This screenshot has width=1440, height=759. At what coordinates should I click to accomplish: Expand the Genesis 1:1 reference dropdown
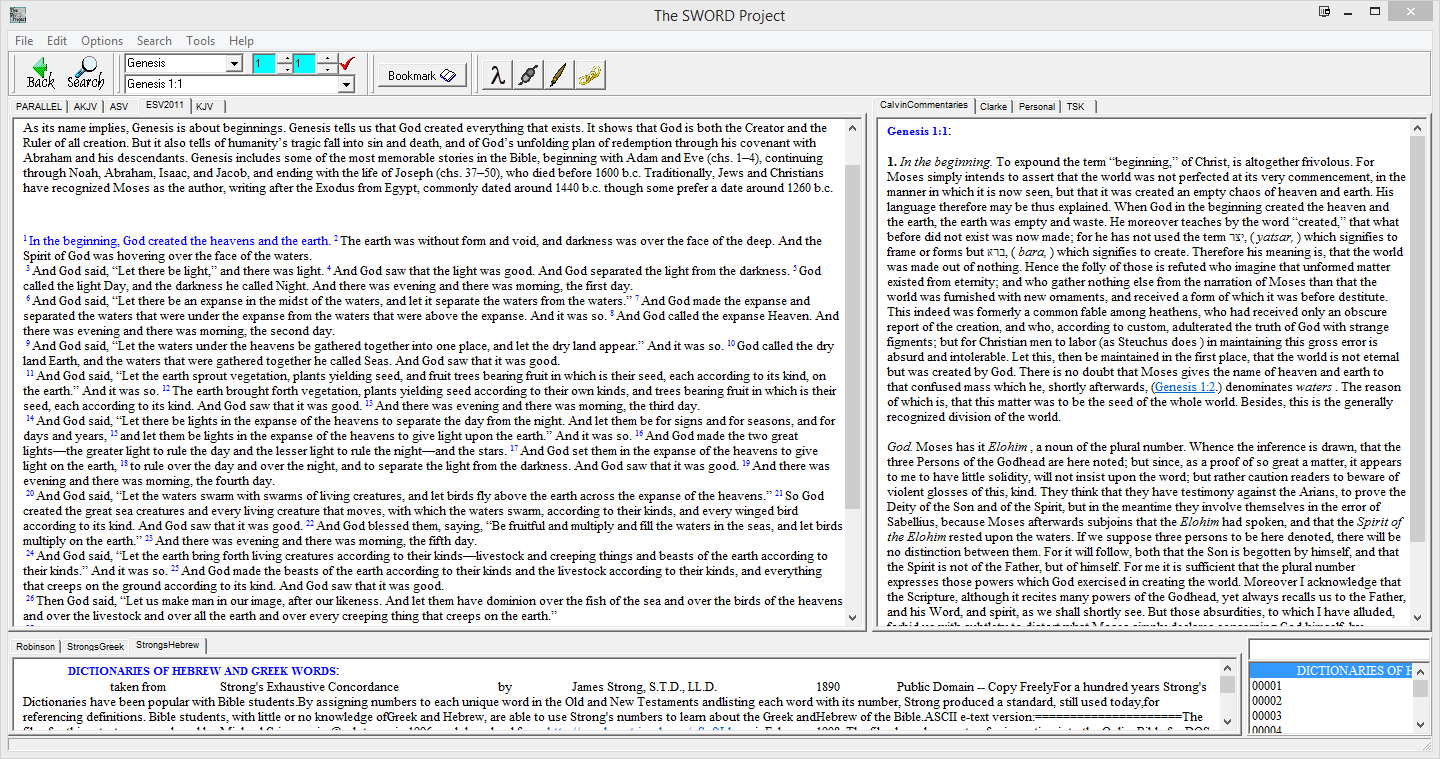click(x=347, y=85)
